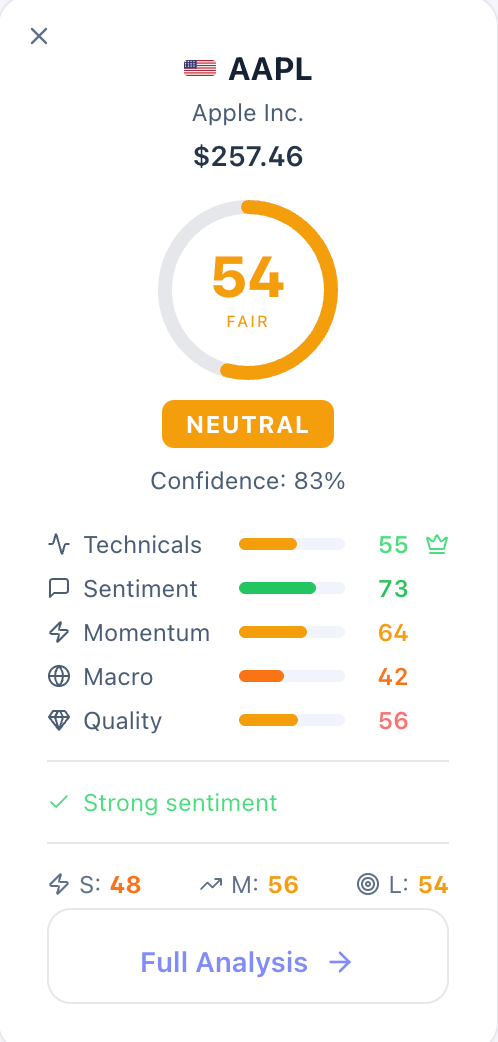This screenshot has width=498, height=1042.
Task: Click the short-term lightning icon beside S:
Action: tap(59, 885)
